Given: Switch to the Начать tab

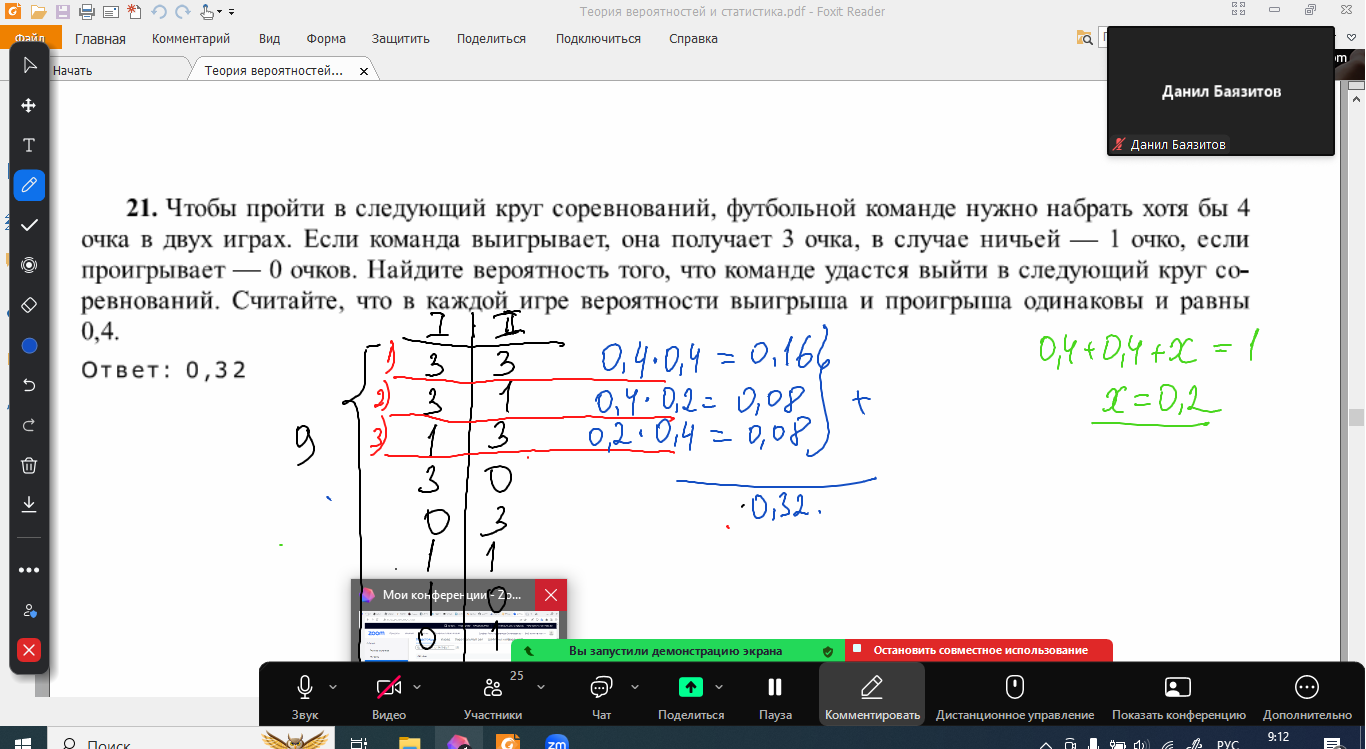Looking at the screenshot, I should (72, 71).
